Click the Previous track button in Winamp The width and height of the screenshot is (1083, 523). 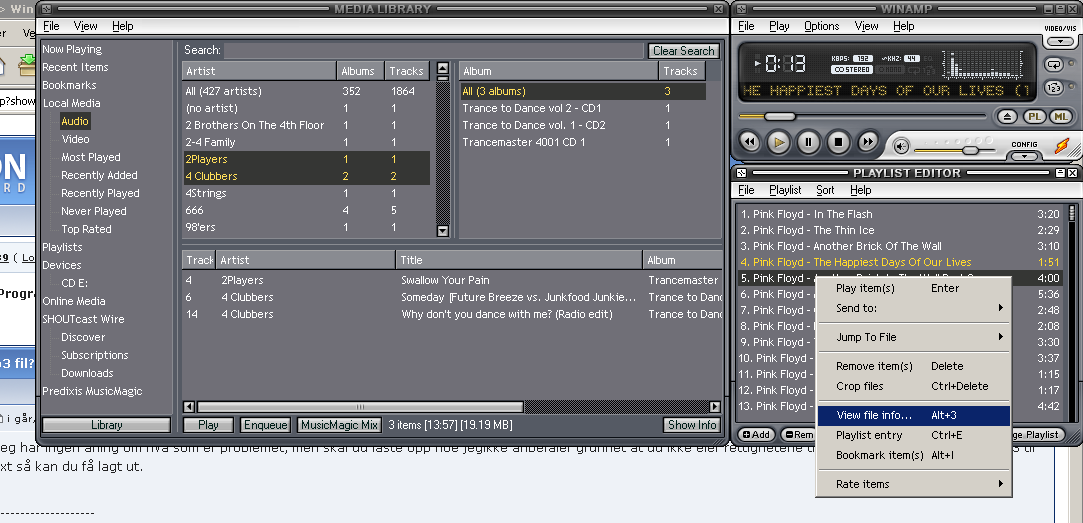pos(749,143)
